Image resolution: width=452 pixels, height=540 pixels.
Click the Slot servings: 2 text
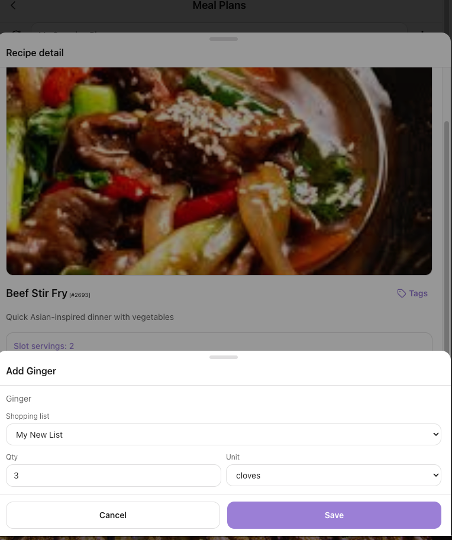coord(44,346)
